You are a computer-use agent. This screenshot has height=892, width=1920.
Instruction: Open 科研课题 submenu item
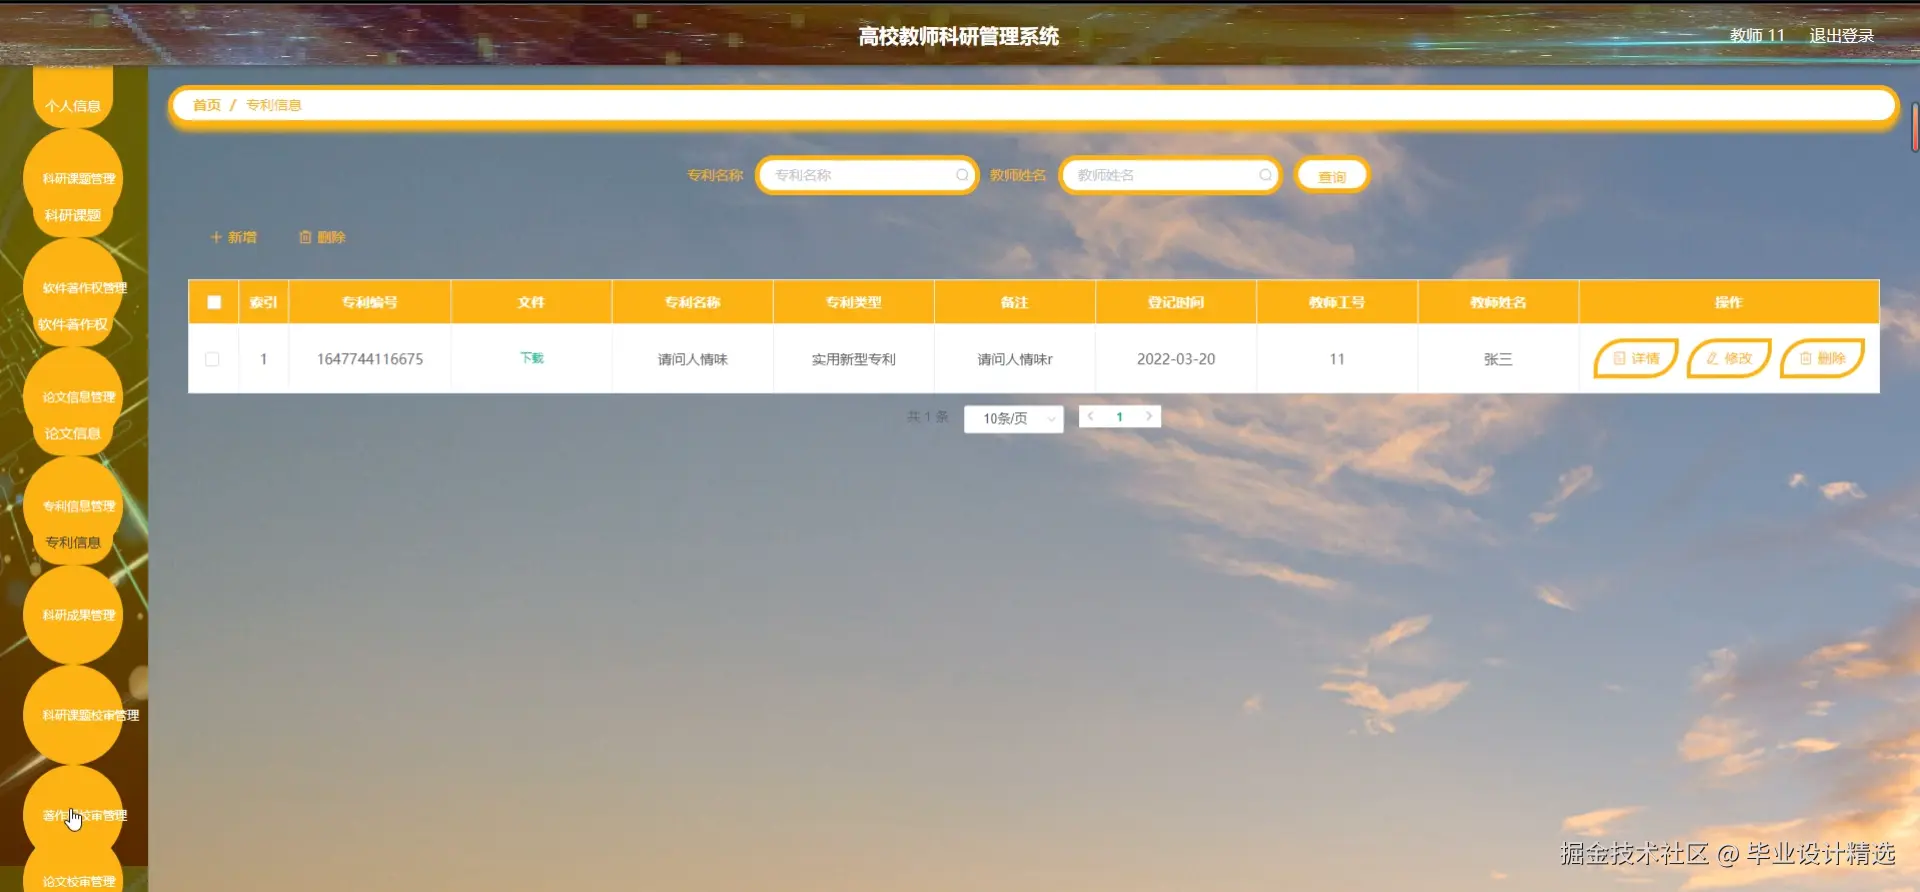73,215
